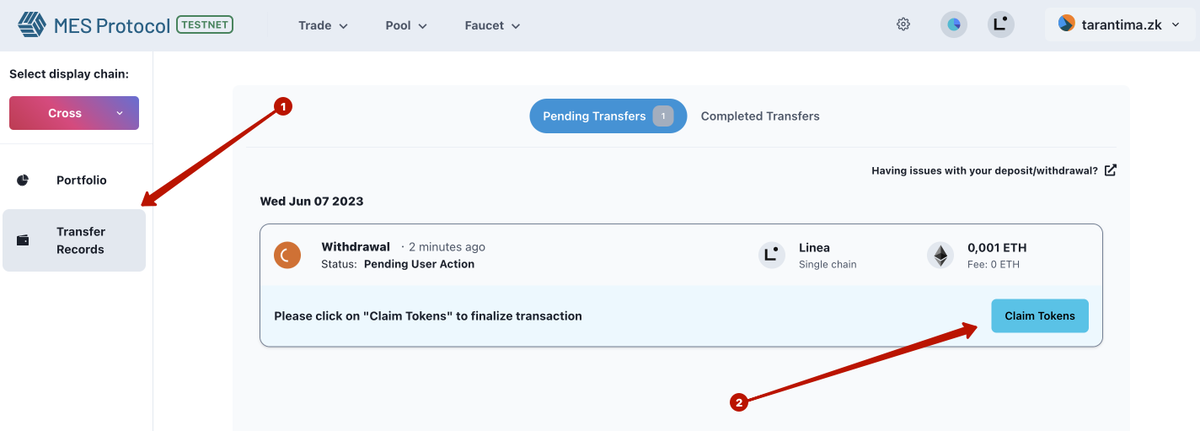Open the settings gear icon
The image size is (1200, 431).
click(903, 25)
